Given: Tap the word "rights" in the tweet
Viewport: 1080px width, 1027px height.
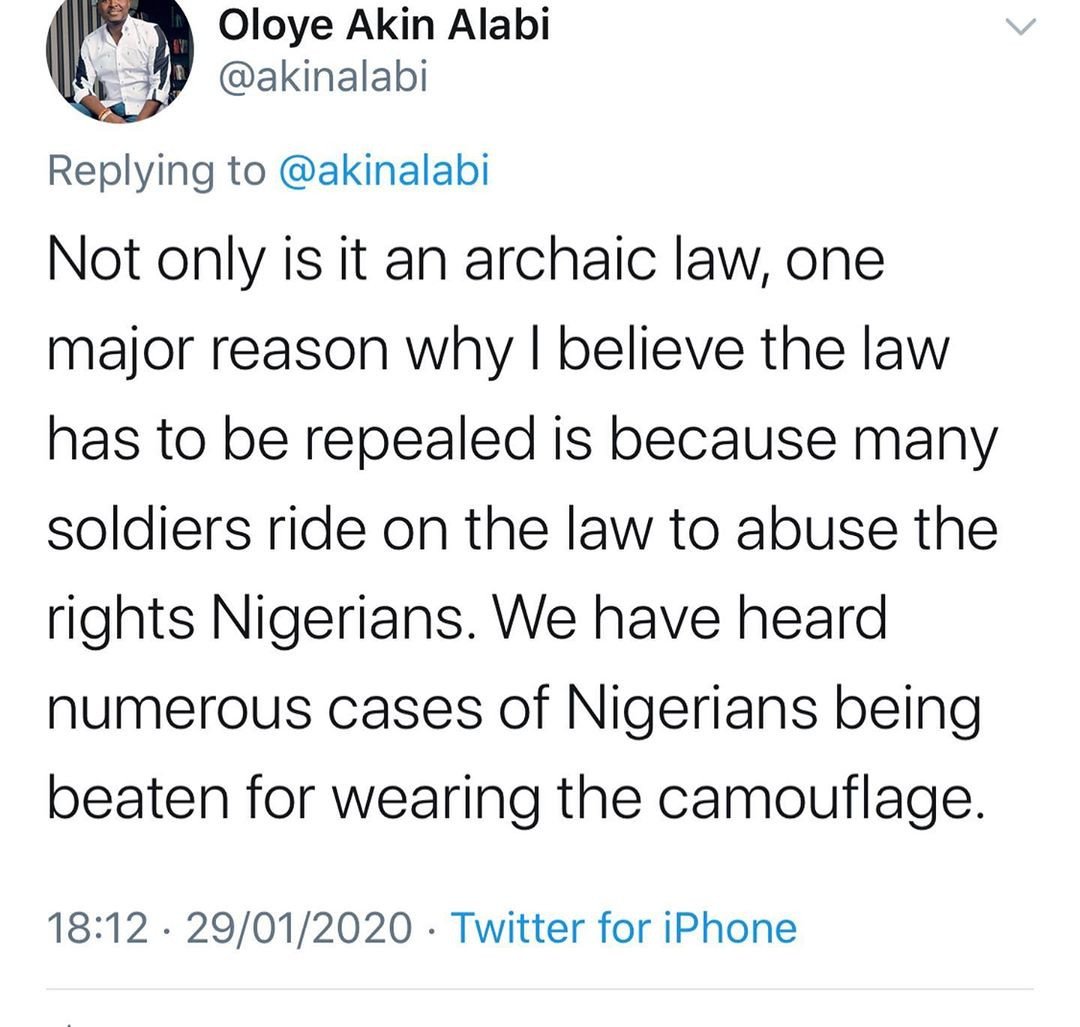Looking at the screenshot, I should point(121,620).
